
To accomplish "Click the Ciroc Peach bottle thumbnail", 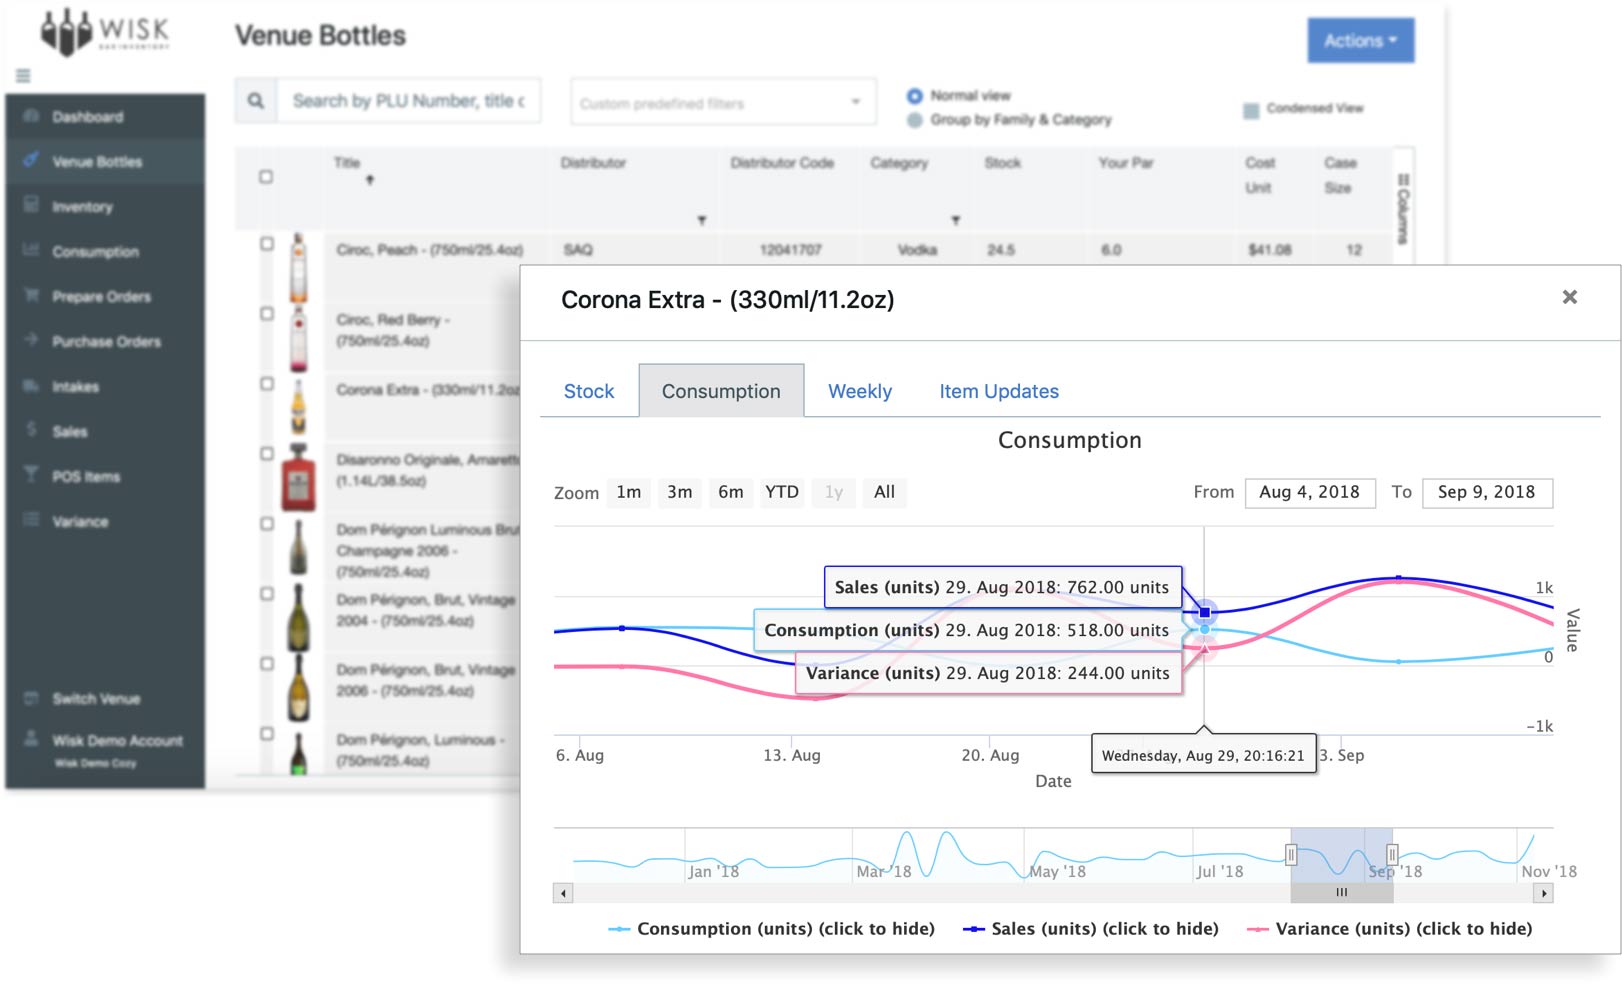I will (298, 267).
